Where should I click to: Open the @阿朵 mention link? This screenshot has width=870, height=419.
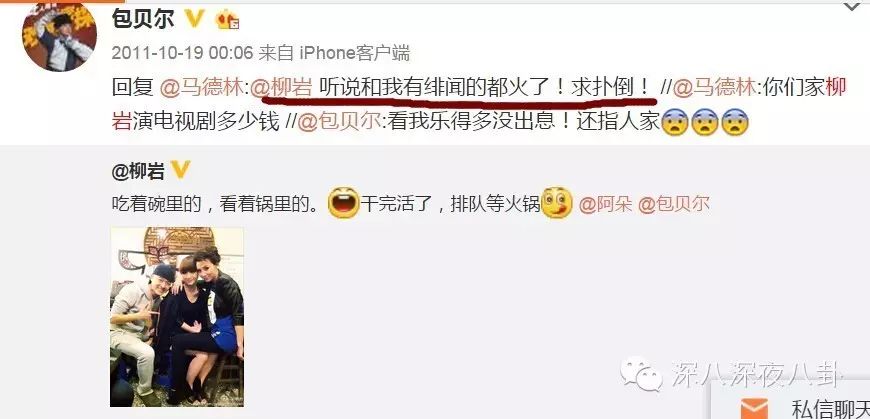(605, 205)
